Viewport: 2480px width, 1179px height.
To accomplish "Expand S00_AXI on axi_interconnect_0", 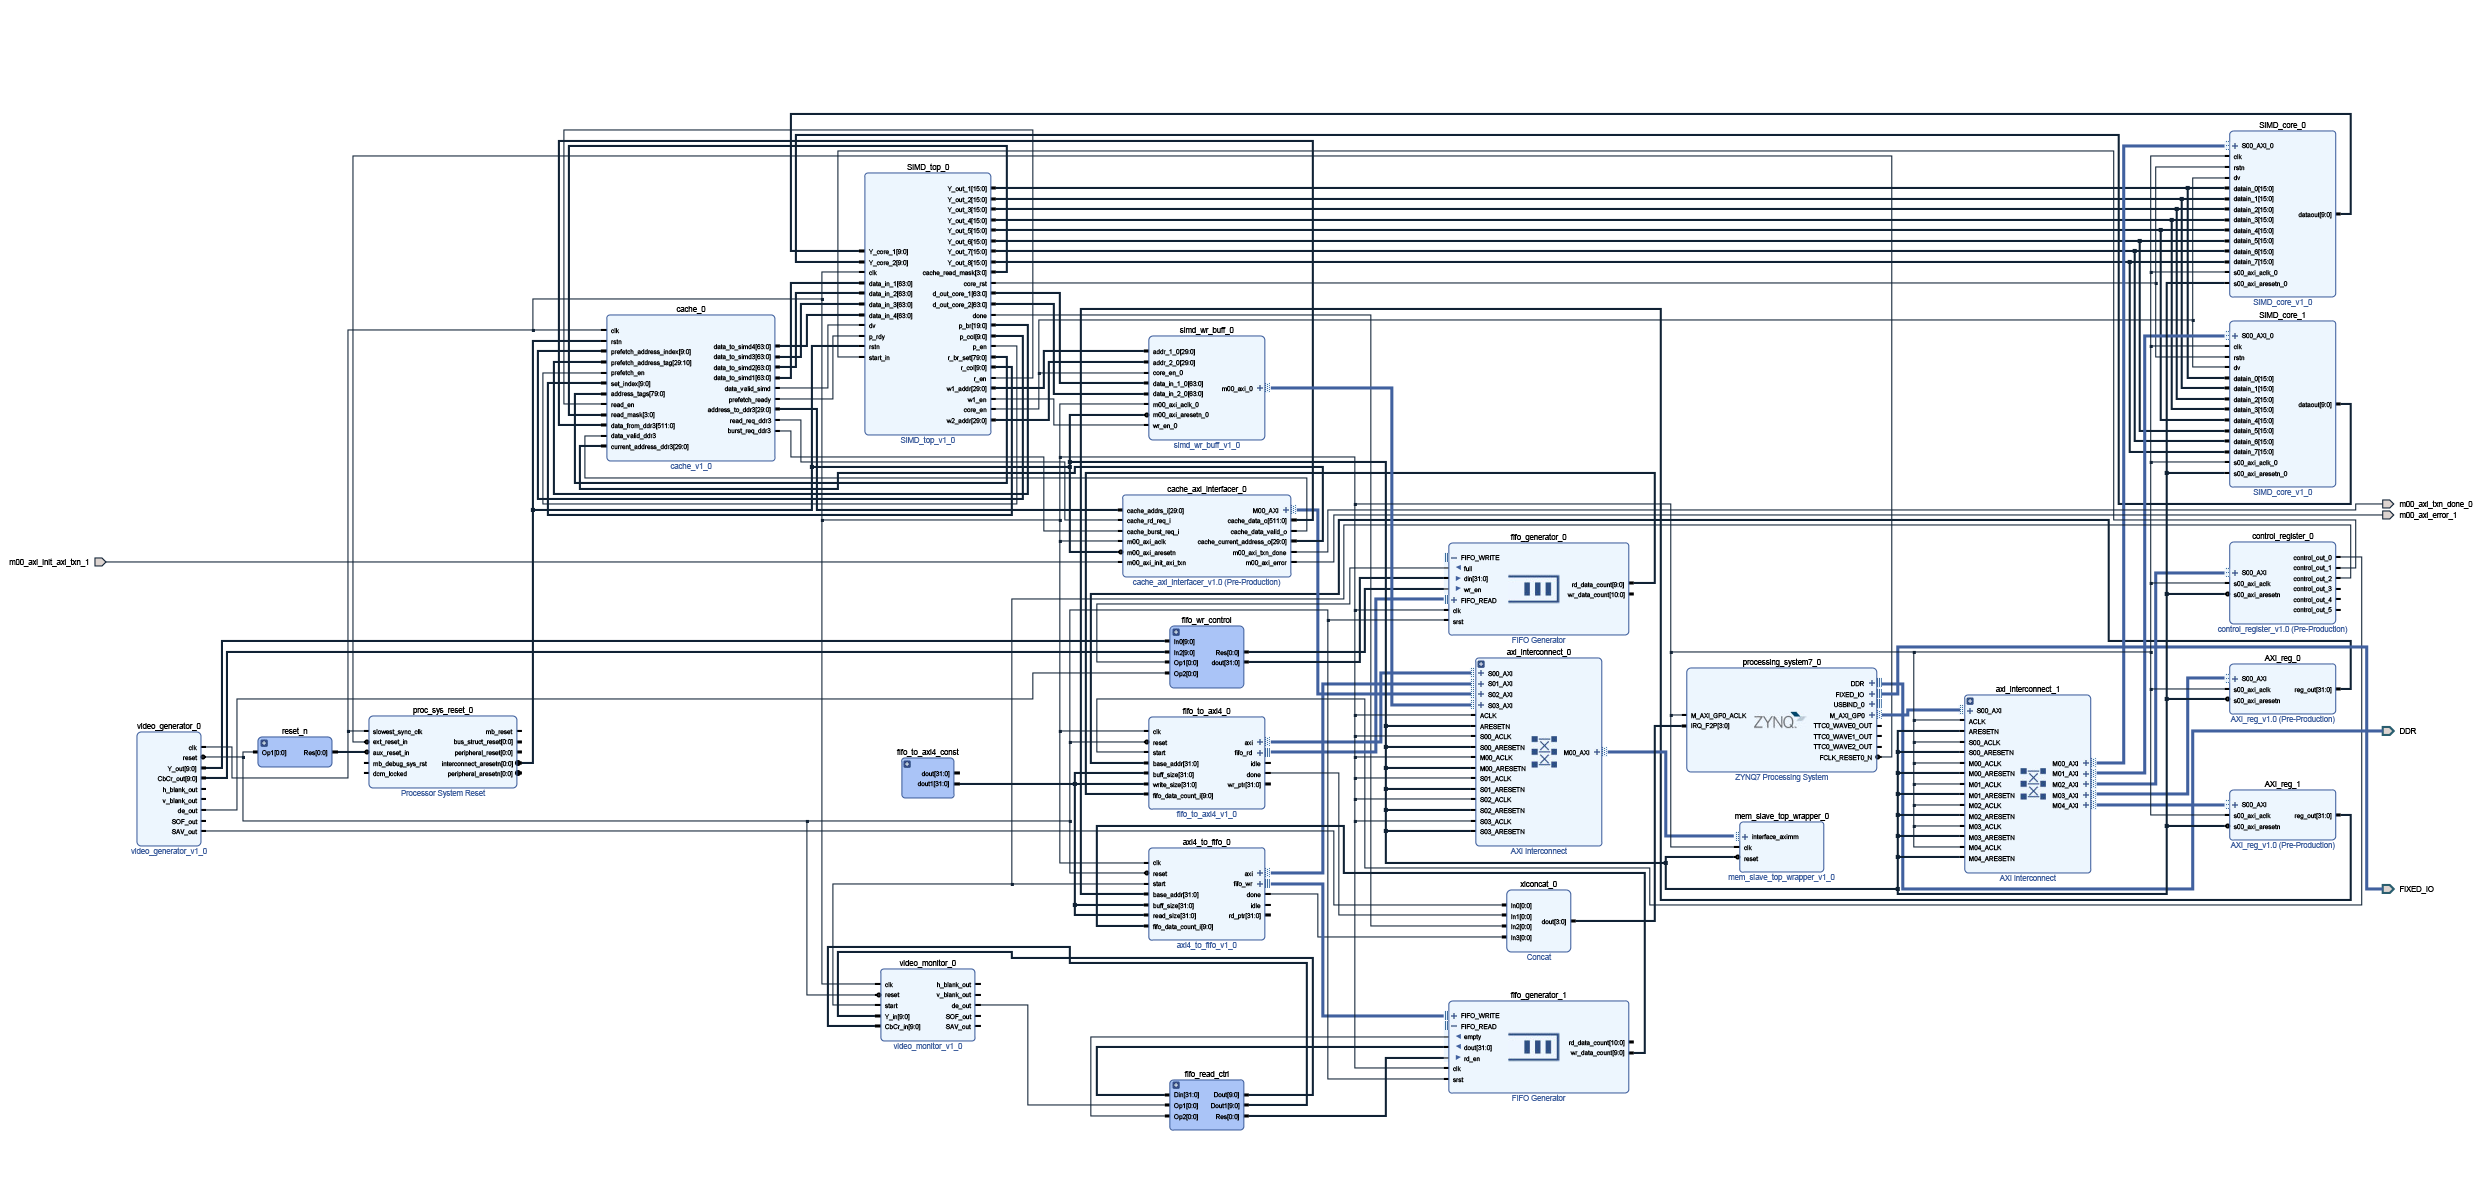I will (1481, 674).
